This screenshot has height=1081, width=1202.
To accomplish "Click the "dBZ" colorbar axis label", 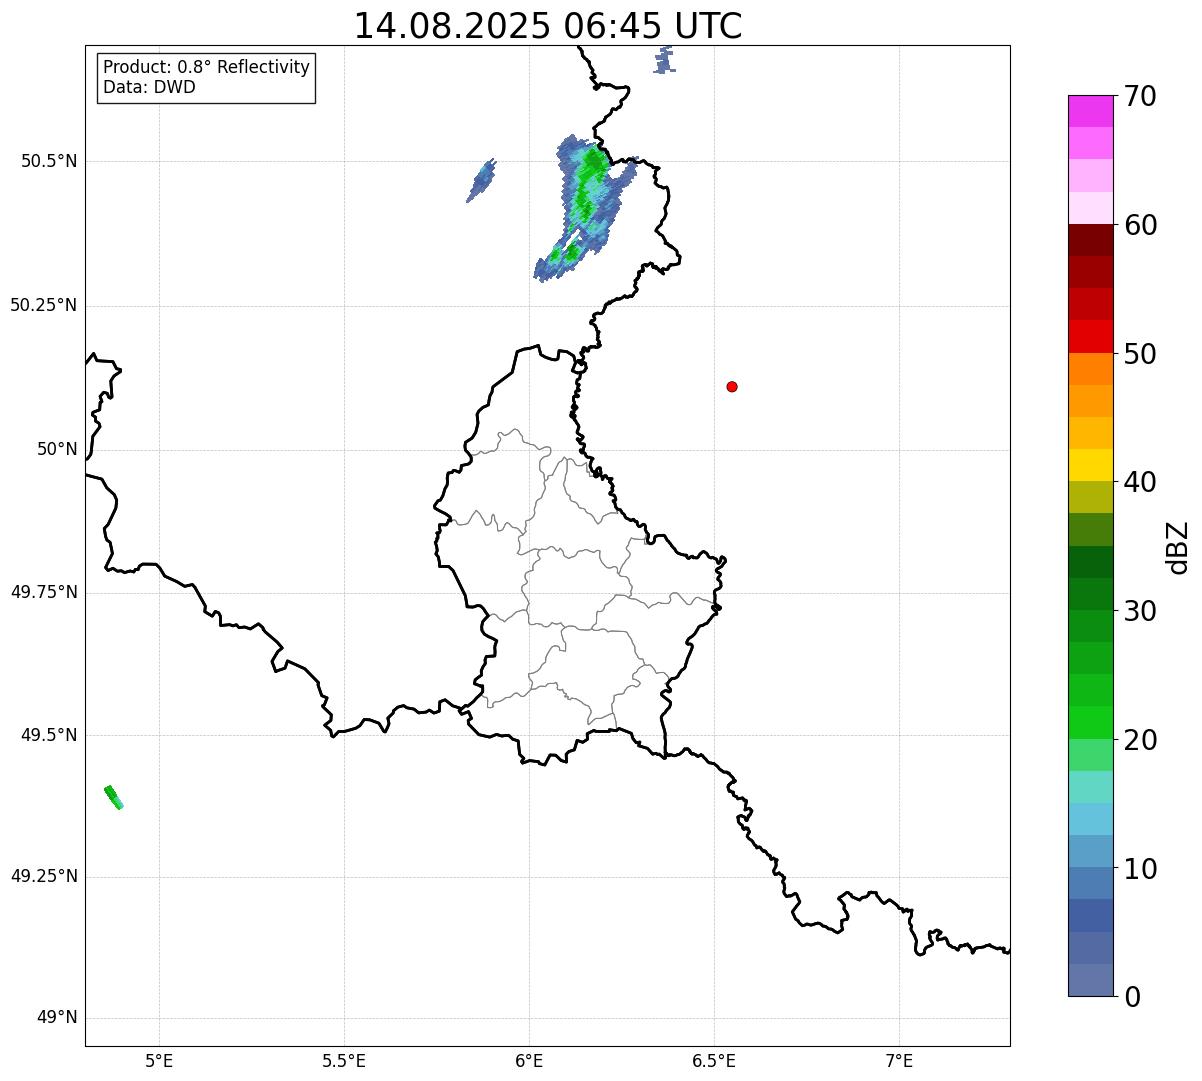I will click(x=1178, y=547).
